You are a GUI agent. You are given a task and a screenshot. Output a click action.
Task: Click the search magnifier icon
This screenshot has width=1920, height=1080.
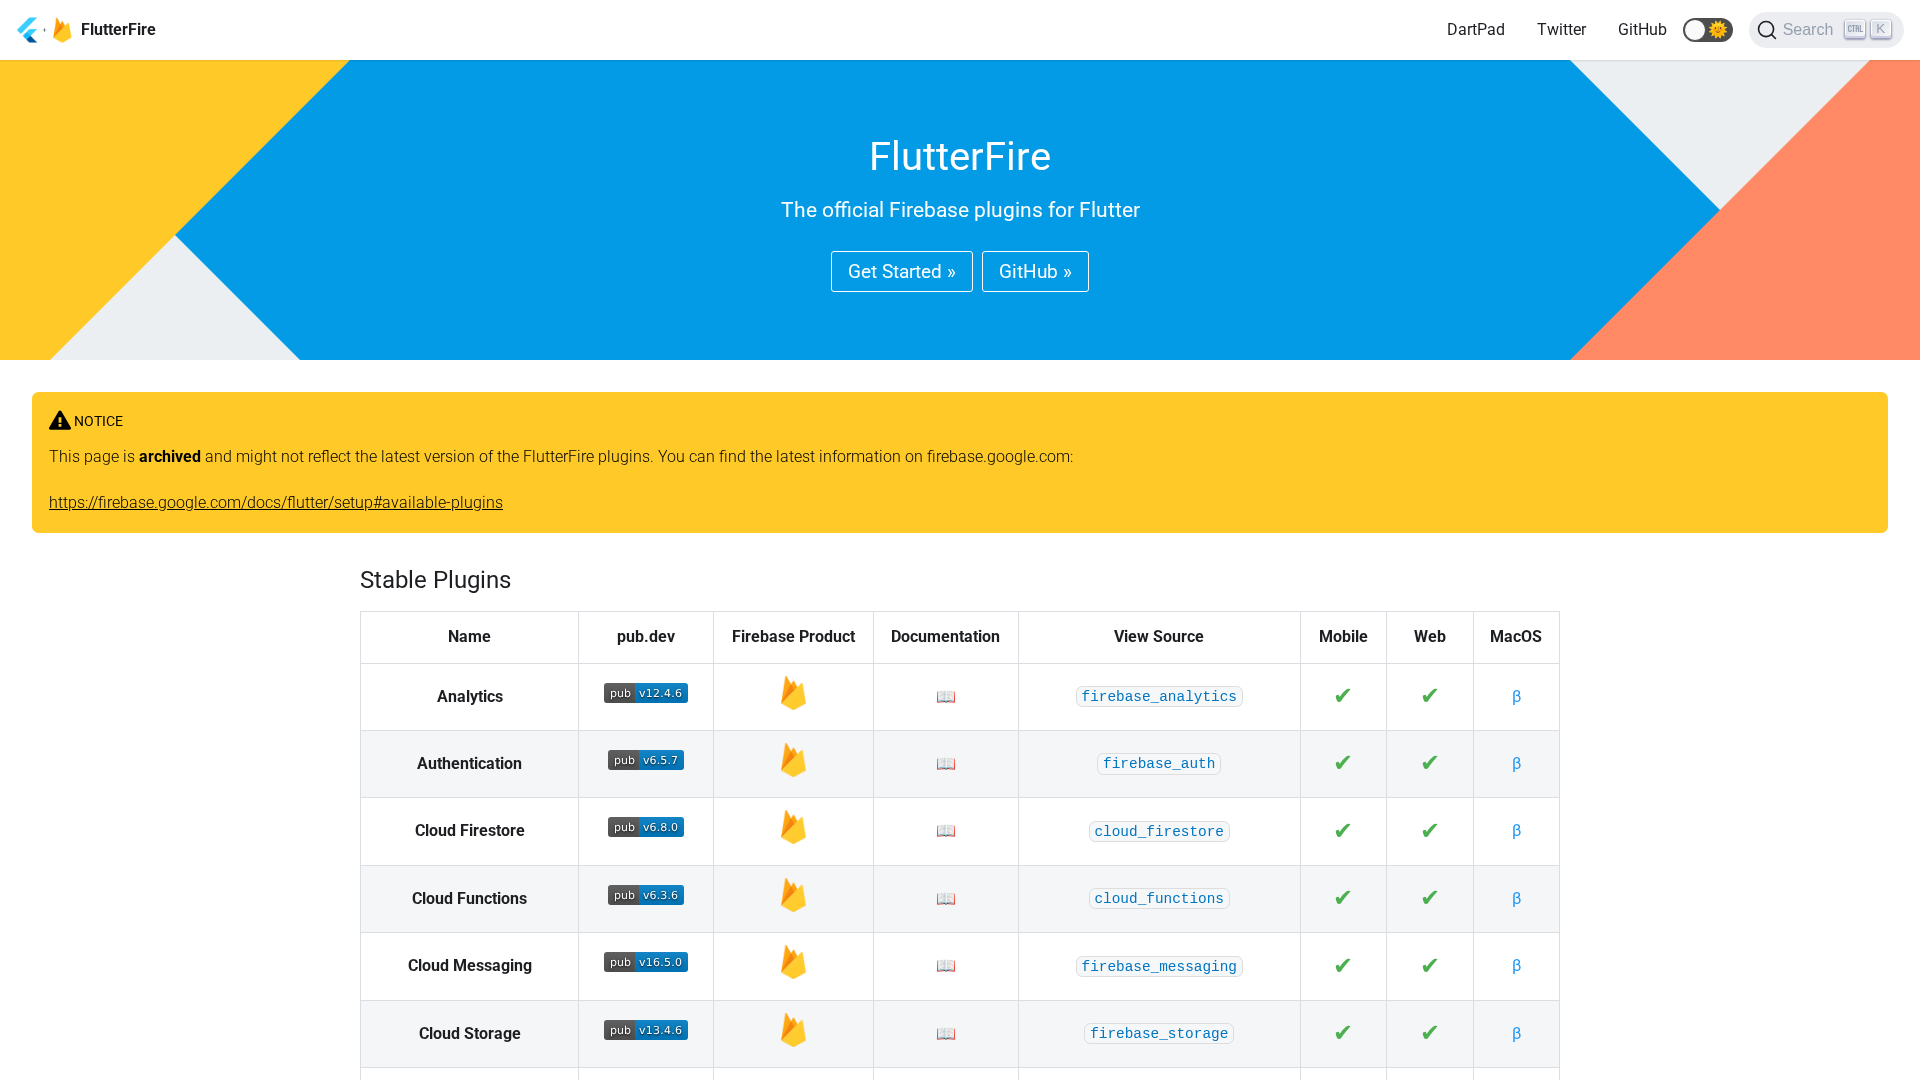[1767, 30]
